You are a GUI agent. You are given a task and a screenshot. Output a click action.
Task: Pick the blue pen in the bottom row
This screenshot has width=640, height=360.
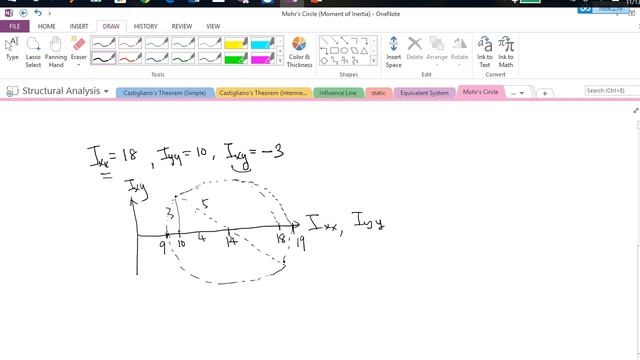click(156, 58)
